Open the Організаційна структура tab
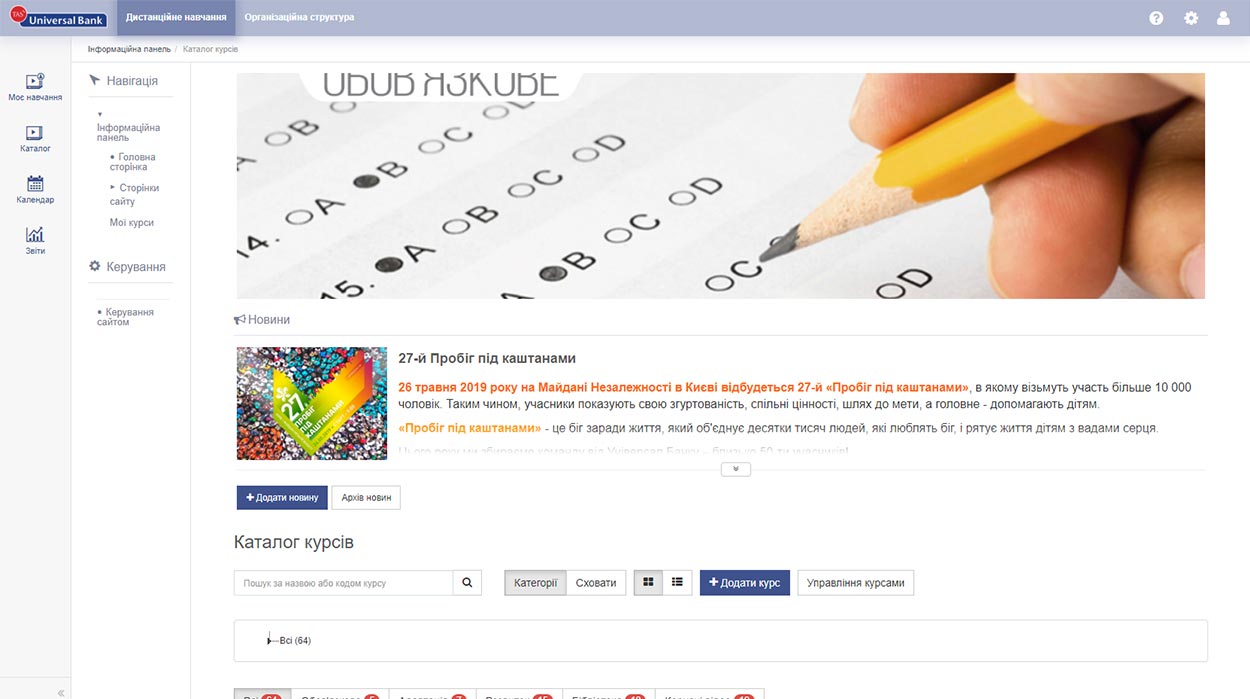Screen dimensions: 1250x699 (x=299, y=18)
